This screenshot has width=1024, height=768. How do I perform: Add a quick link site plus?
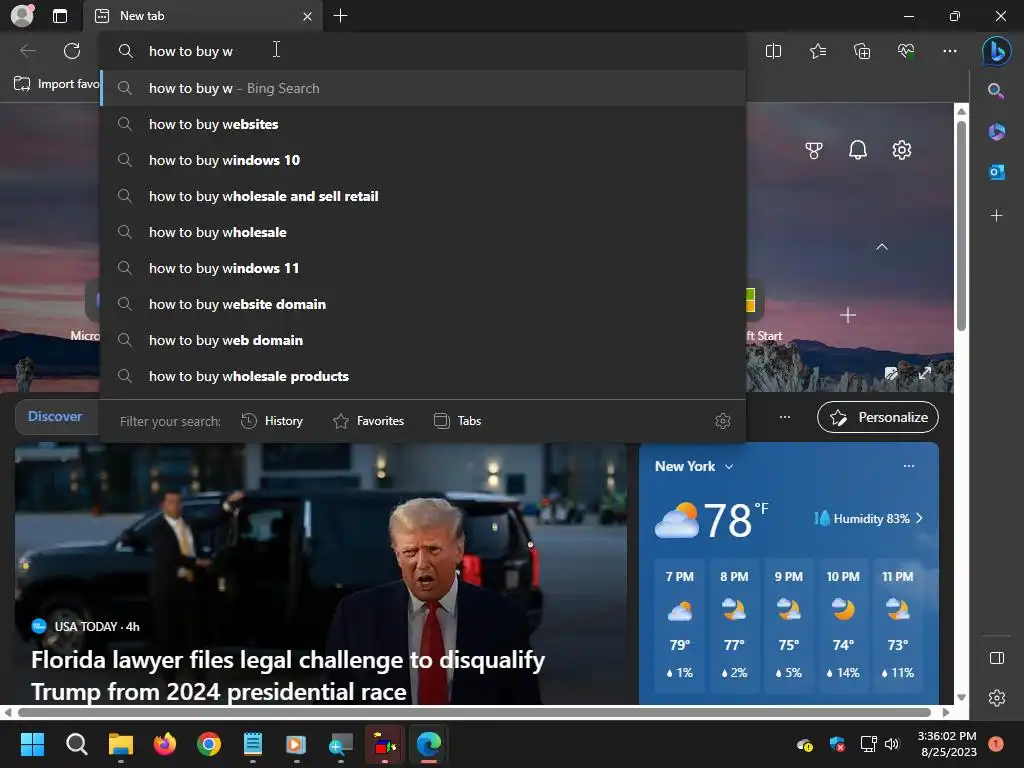[x=848, y=315]
